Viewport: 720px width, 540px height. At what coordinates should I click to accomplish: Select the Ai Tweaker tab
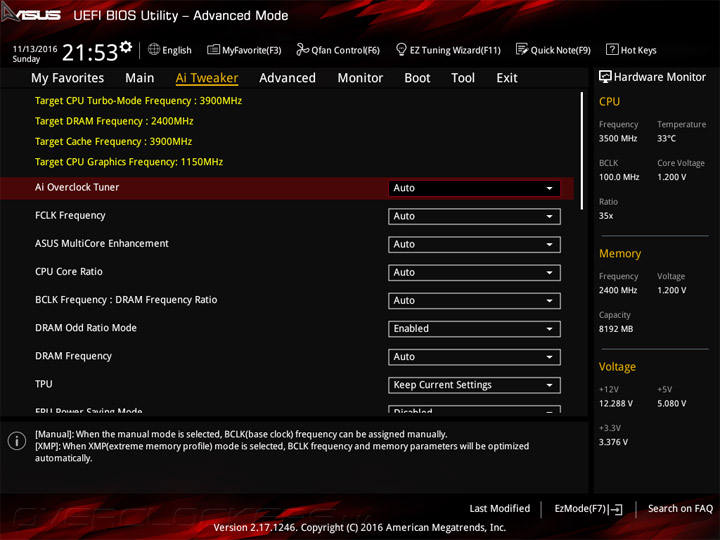[x=207, y=78]
